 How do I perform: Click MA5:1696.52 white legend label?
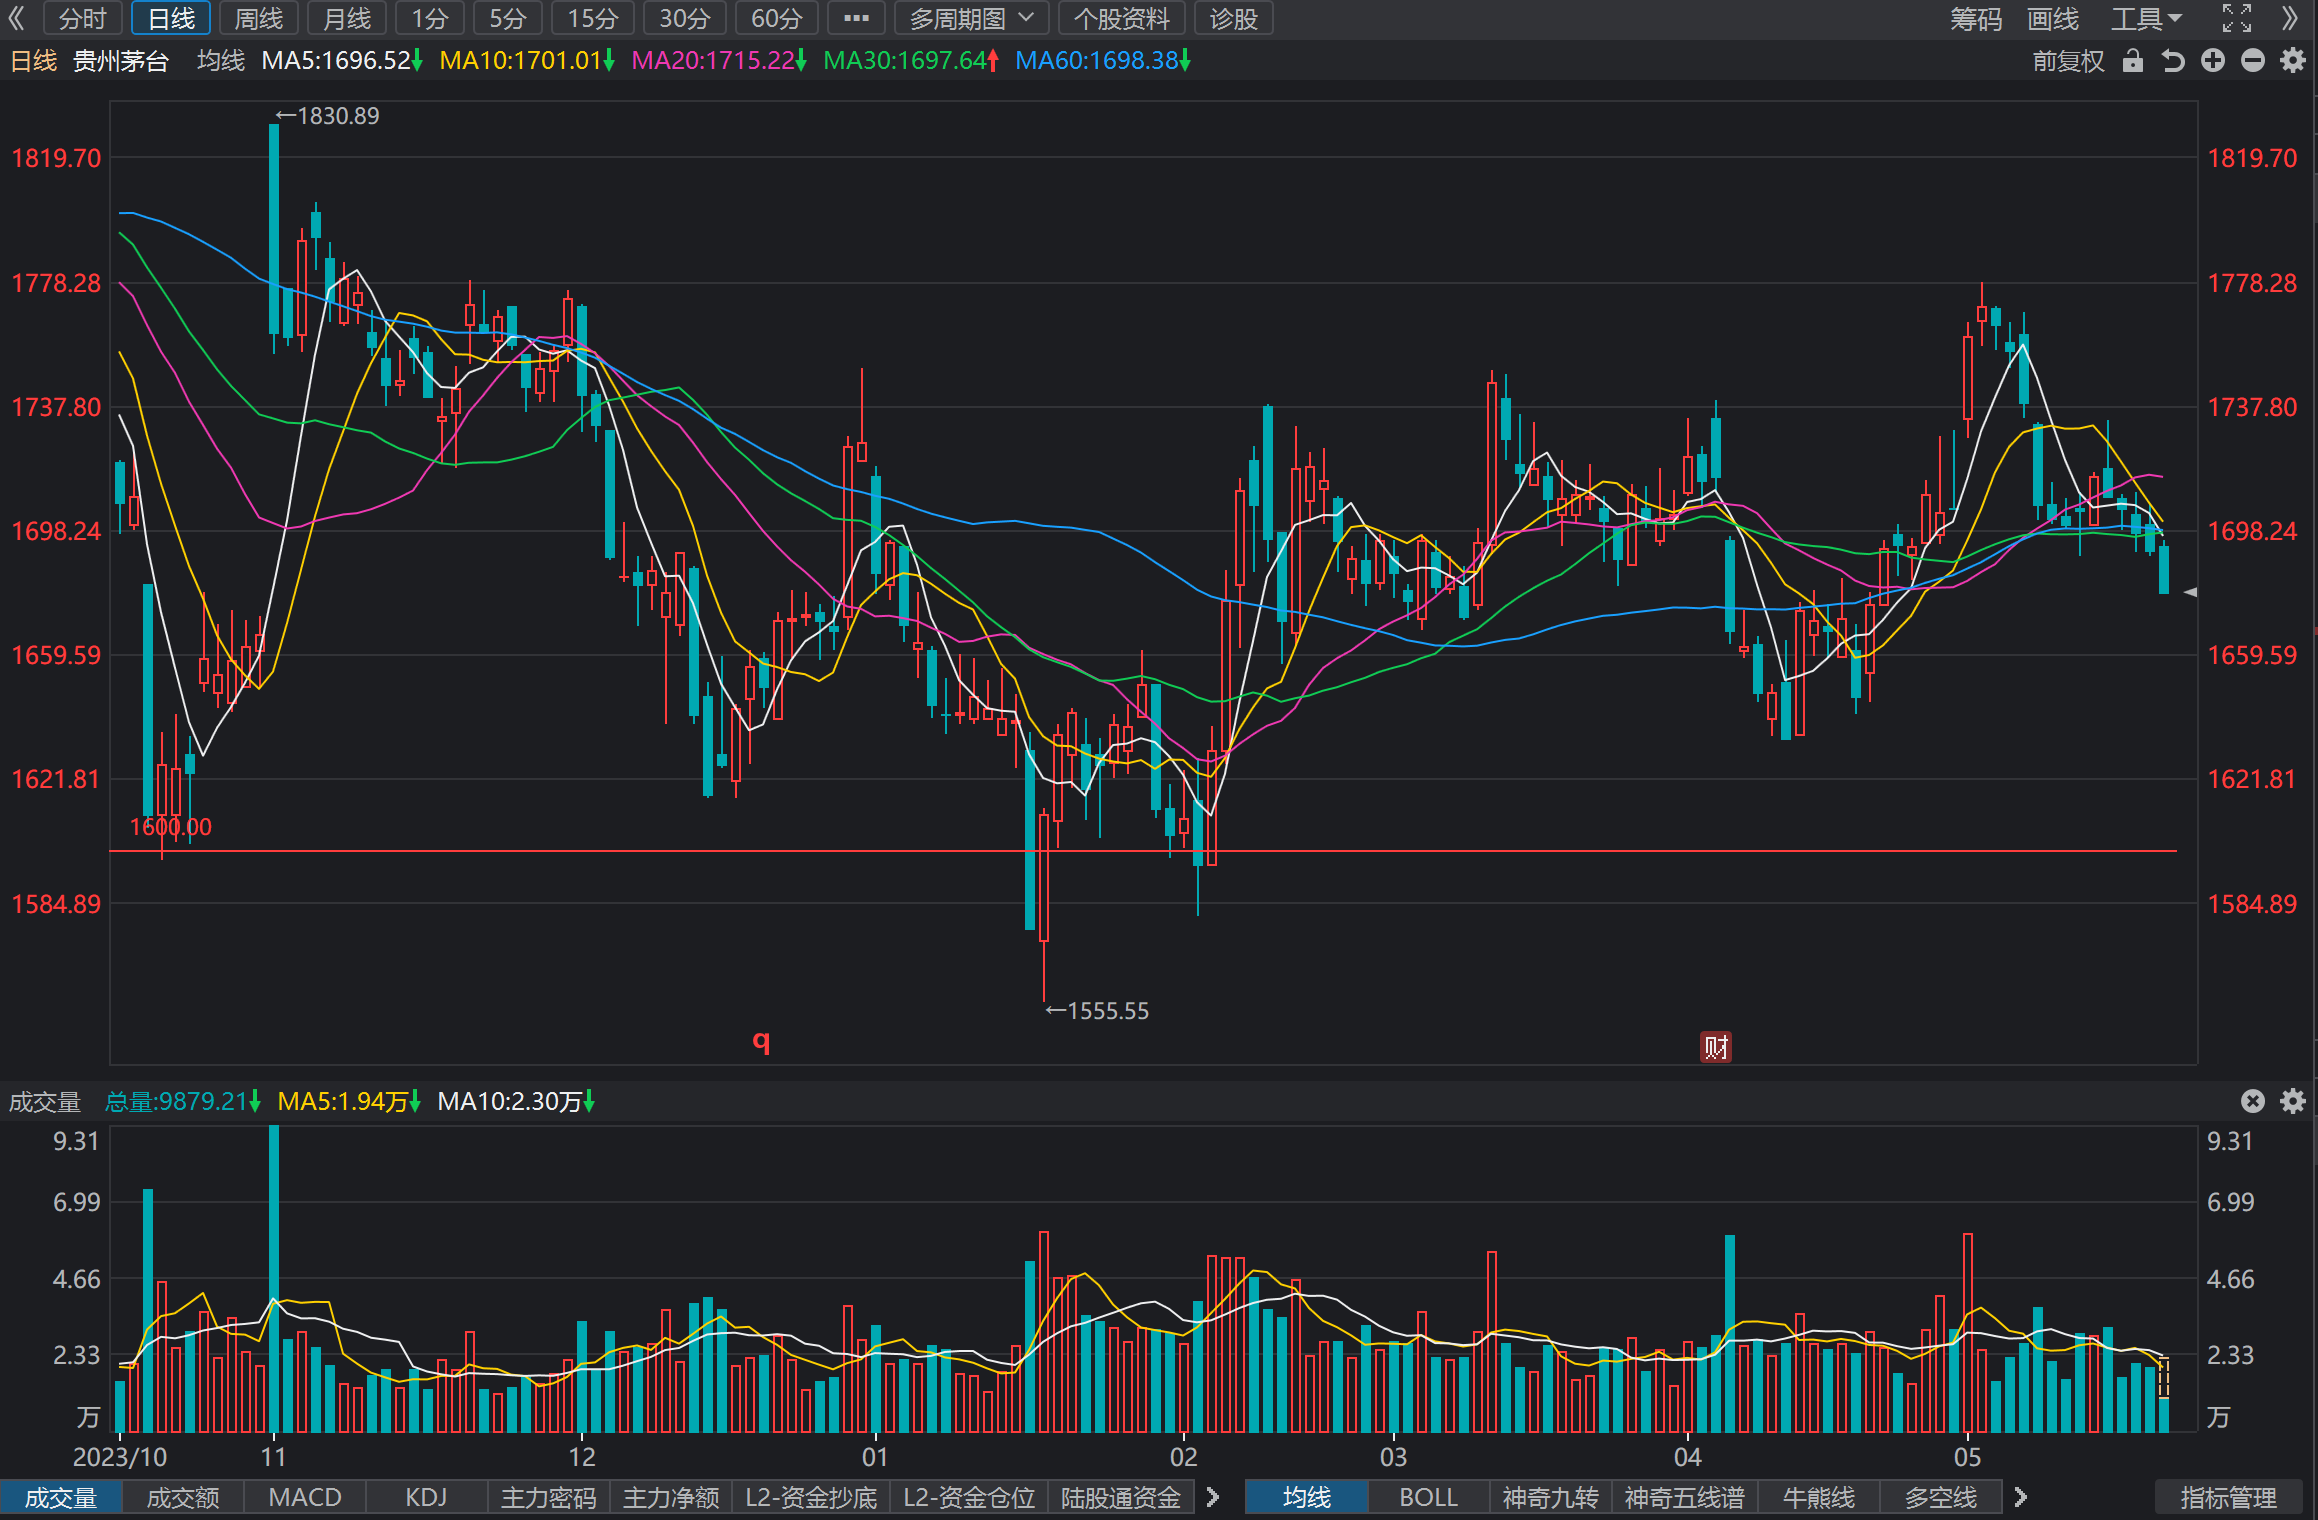pos(341,61)
